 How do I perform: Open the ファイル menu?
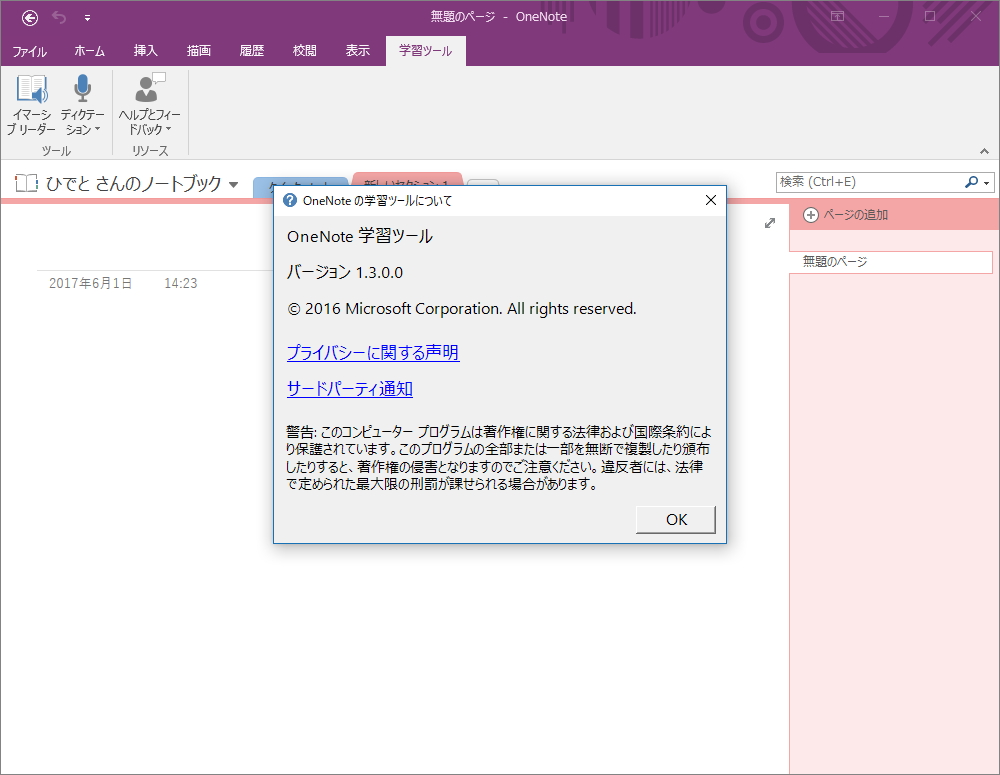pos(29,50)
